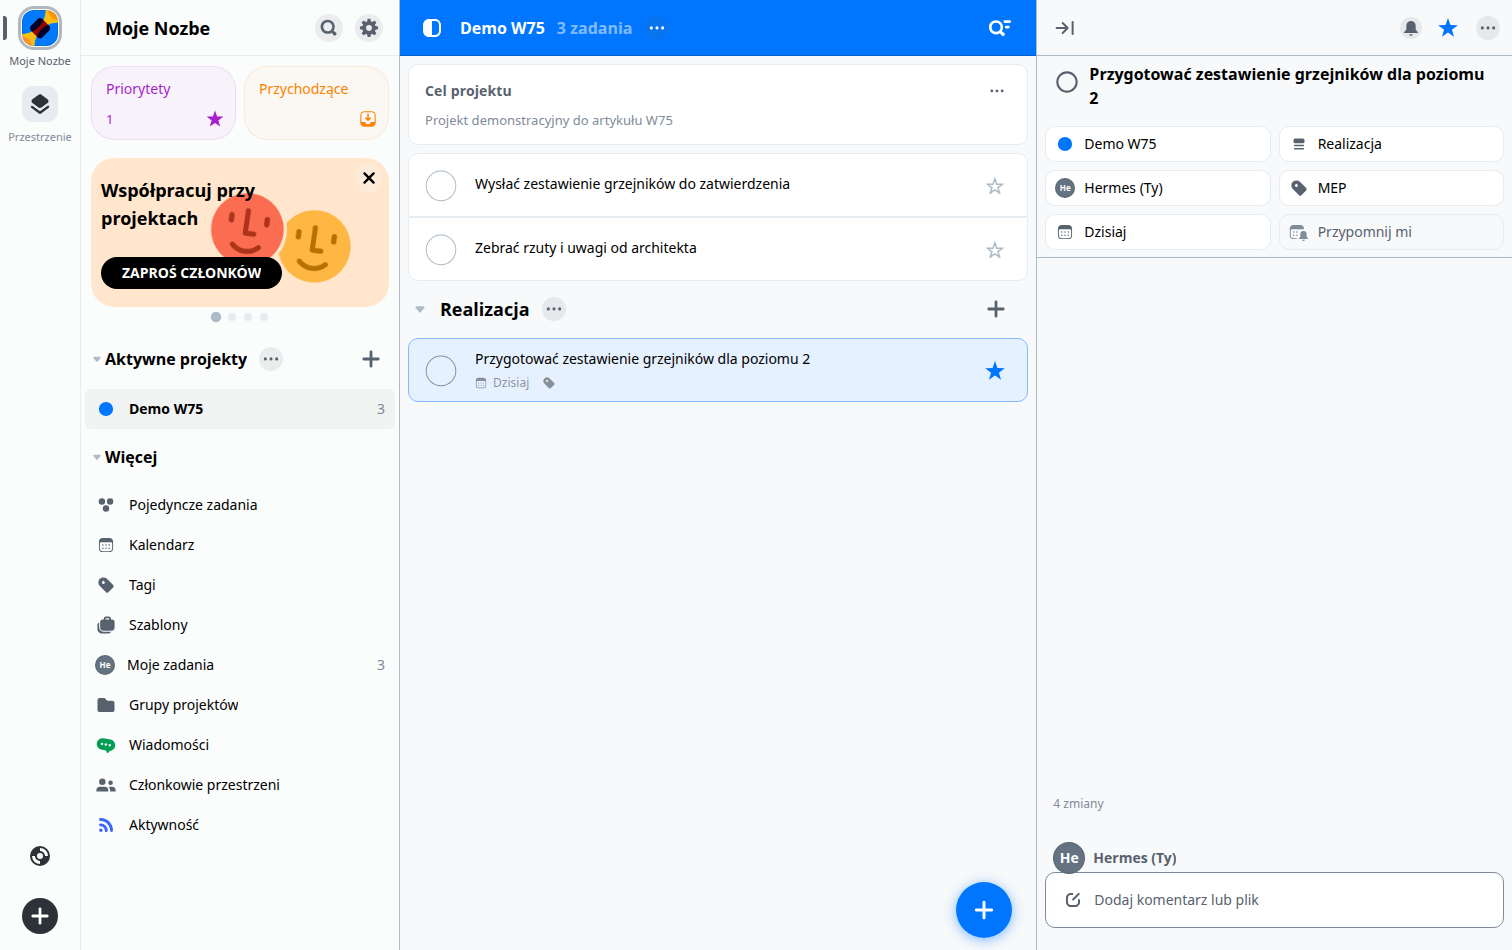Screen dimensions: 1512x950
Task: Click the Moje Nozbe workspace logo
Action: coord(40,28)
